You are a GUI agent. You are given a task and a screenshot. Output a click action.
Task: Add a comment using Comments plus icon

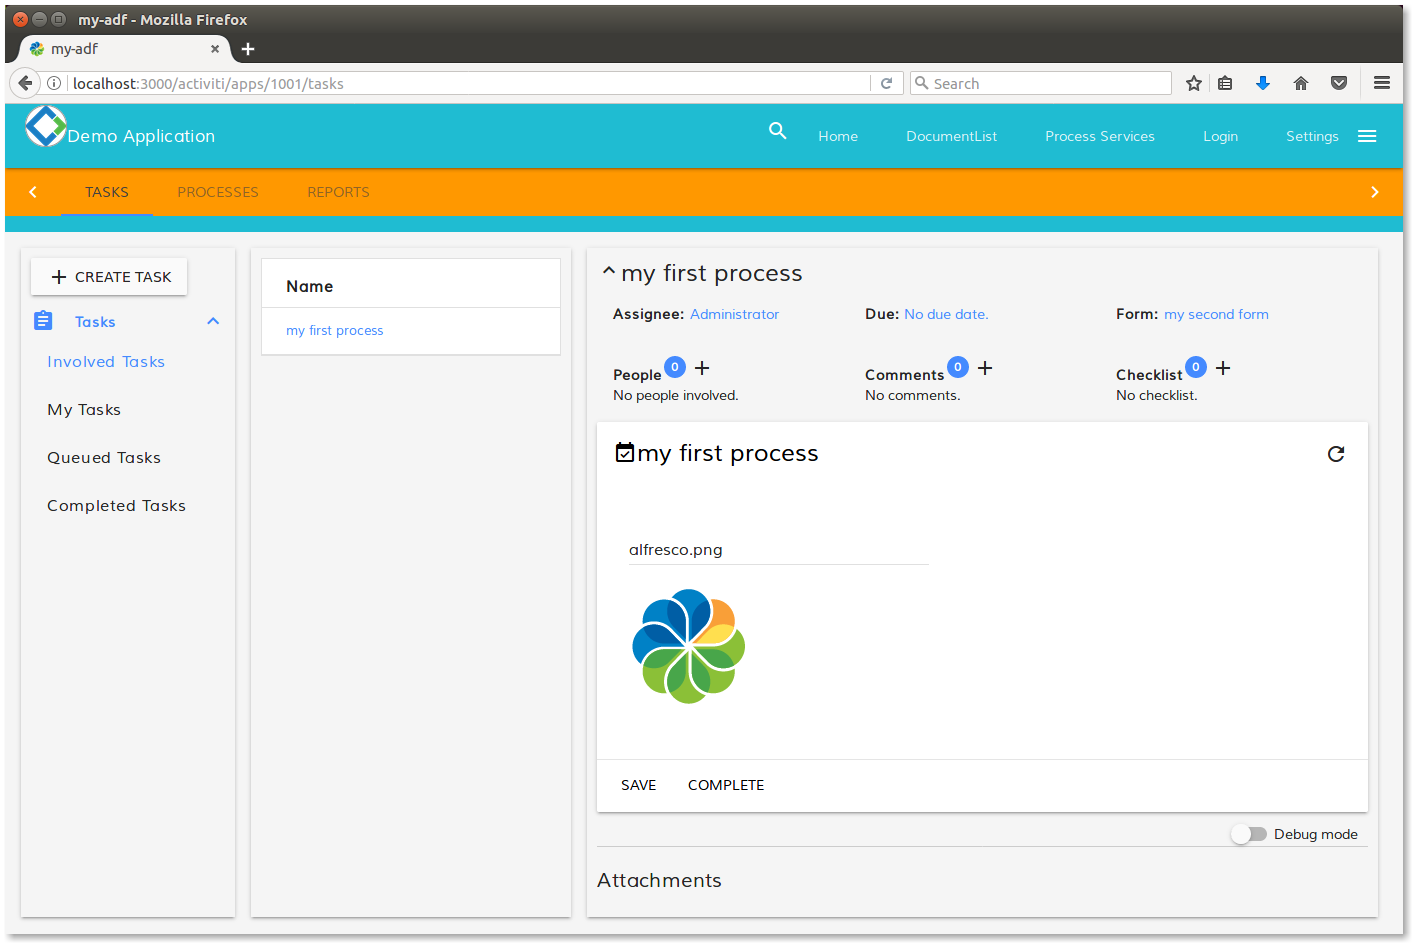point(985,368)
